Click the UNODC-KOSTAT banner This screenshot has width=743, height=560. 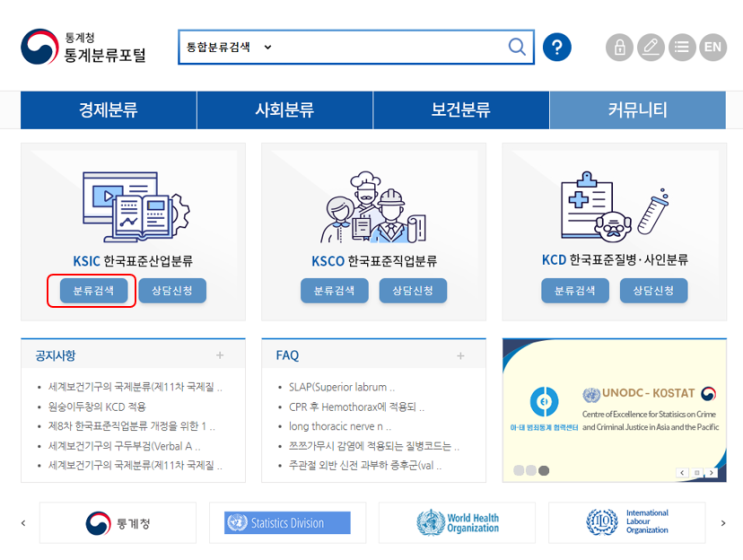tap(615, 410)
